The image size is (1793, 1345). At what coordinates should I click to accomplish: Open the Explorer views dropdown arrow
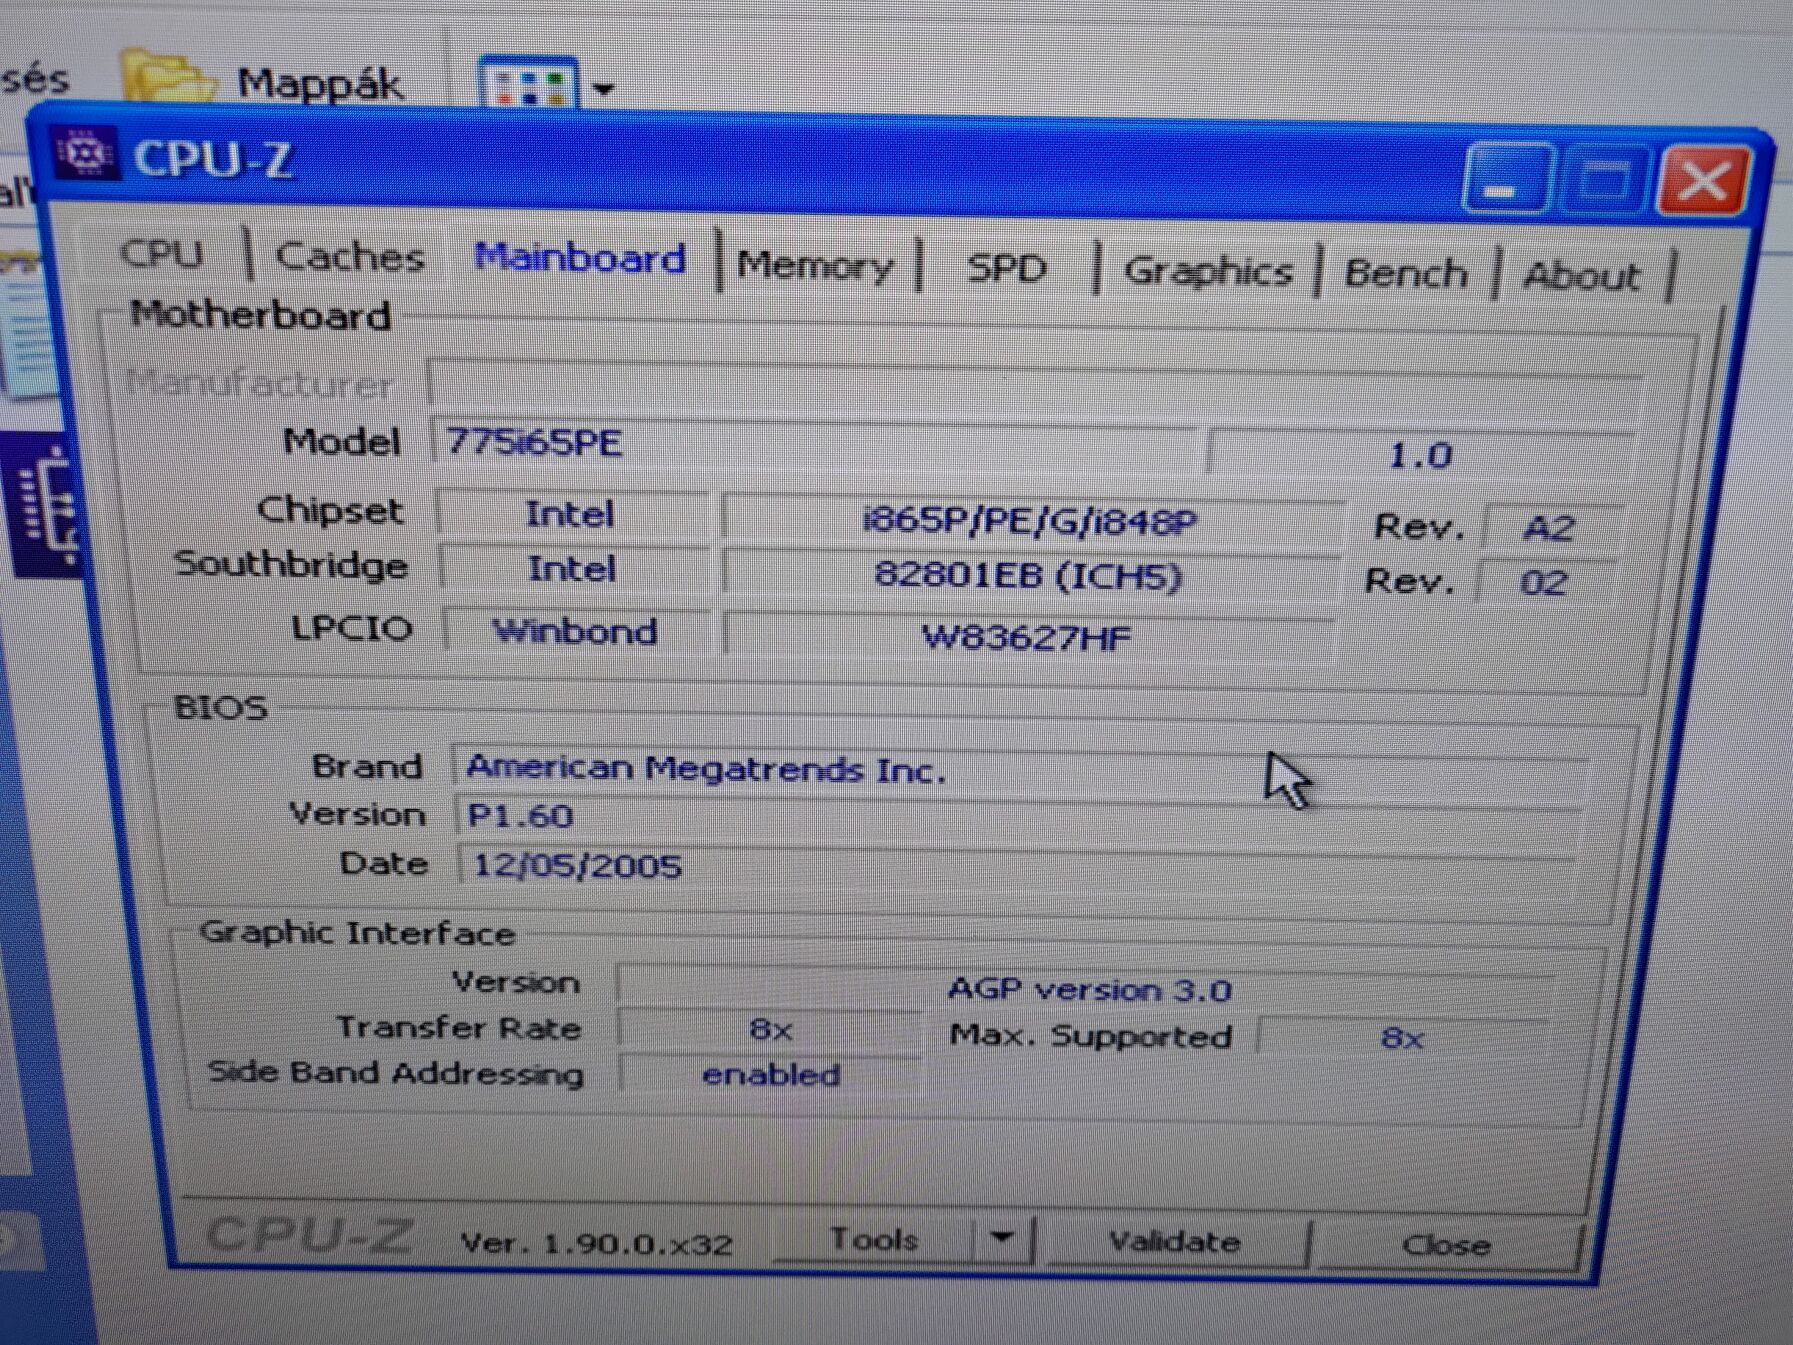coord(602,88)
